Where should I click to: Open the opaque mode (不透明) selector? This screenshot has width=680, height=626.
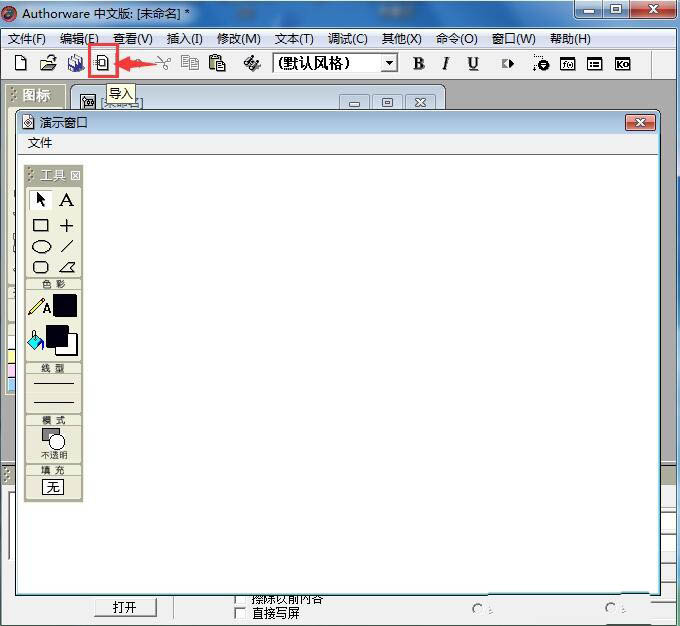[x=54, y=444]
